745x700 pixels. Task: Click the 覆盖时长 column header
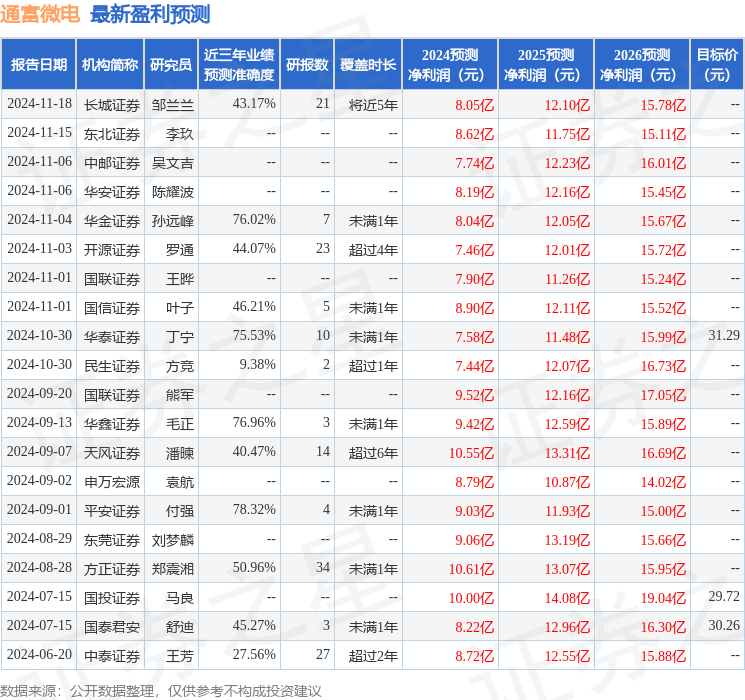368,65
